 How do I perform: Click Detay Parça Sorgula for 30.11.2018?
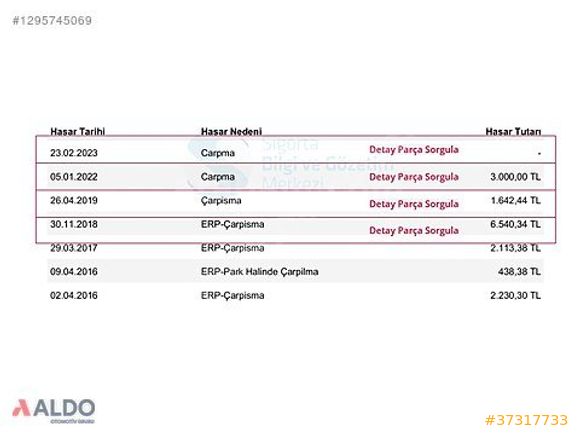(x=414, y=230)
